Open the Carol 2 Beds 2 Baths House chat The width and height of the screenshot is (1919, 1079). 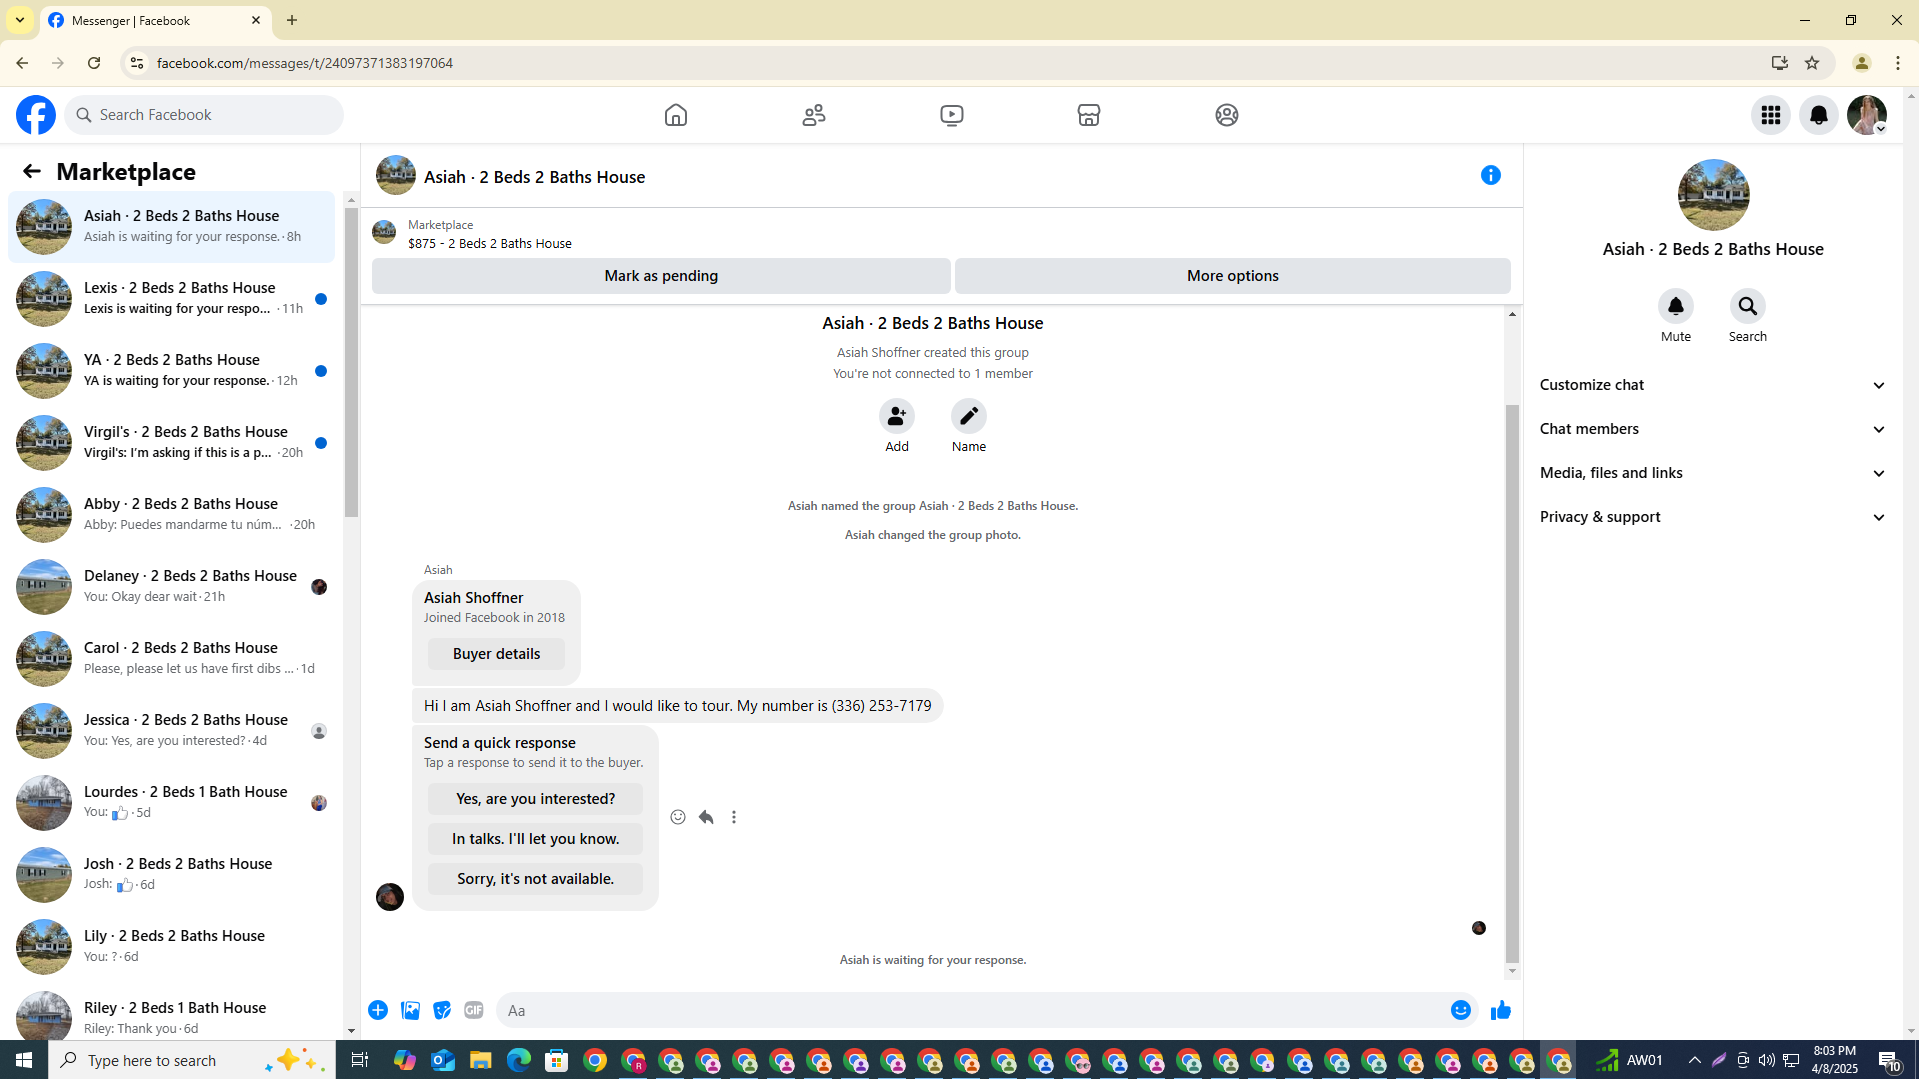coord(171,659)
